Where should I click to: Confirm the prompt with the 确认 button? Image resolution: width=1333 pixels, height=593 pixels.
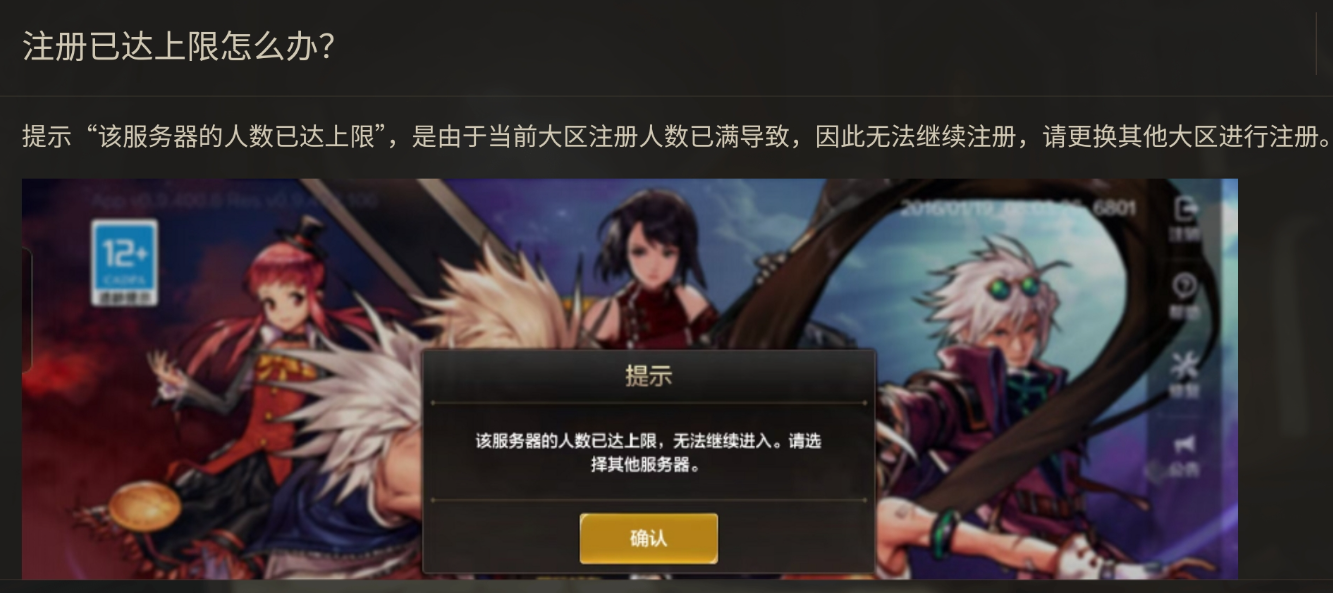click(649, 538)
